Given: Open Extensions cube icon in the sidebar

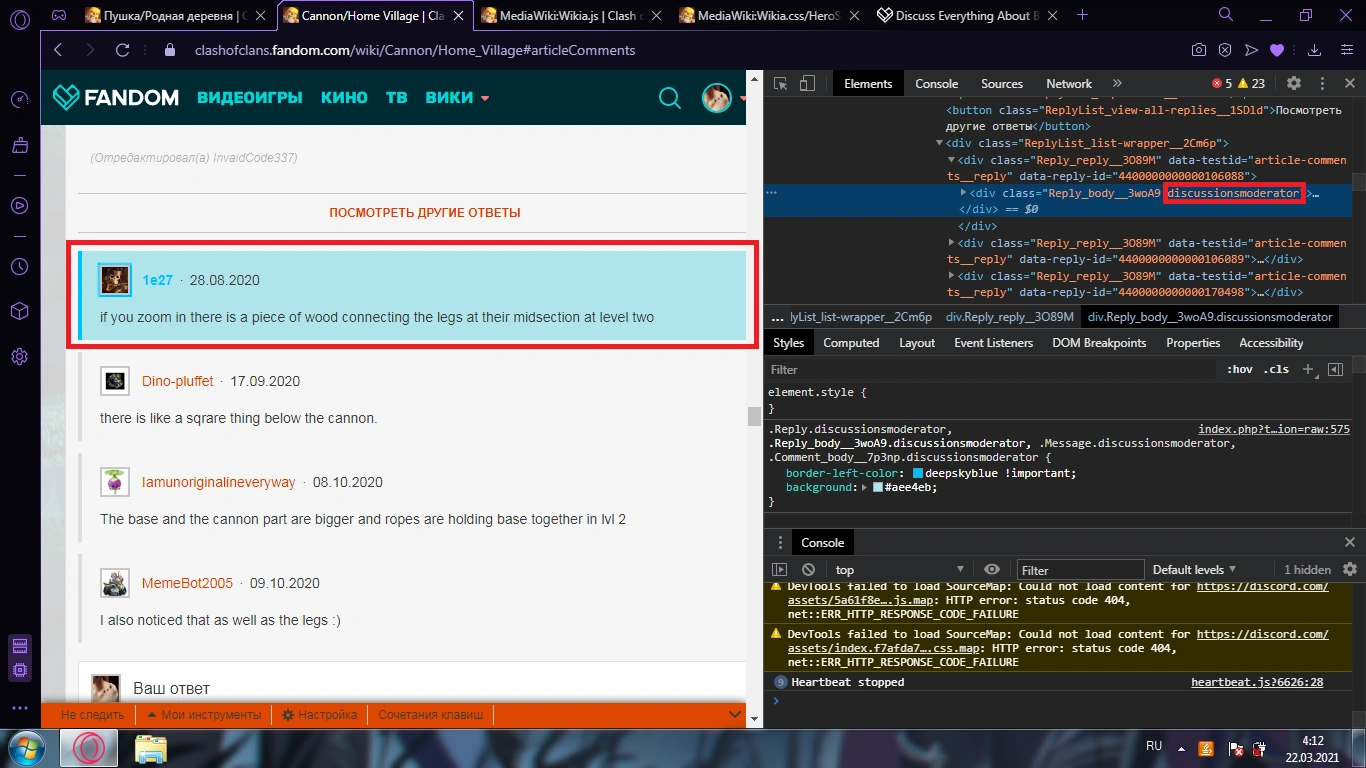Looking at the screenshot, I should point(19,311).
